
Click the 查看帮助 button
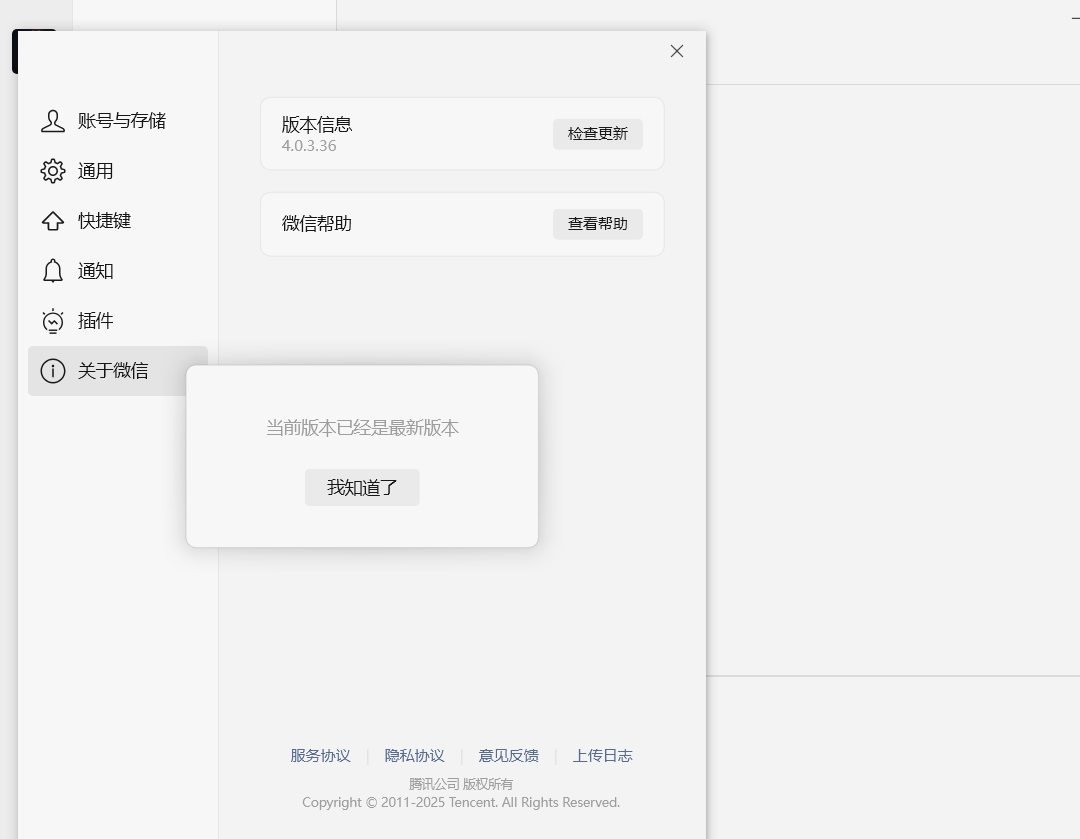(598, 224)
